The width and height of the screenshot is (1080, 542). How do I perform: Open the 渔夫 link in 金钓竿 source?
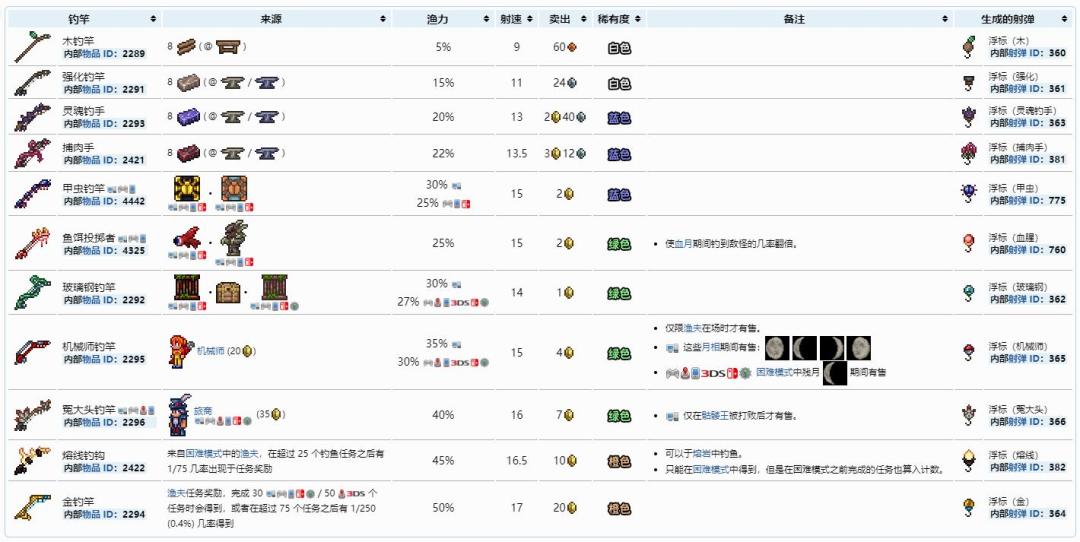point(176,494)
